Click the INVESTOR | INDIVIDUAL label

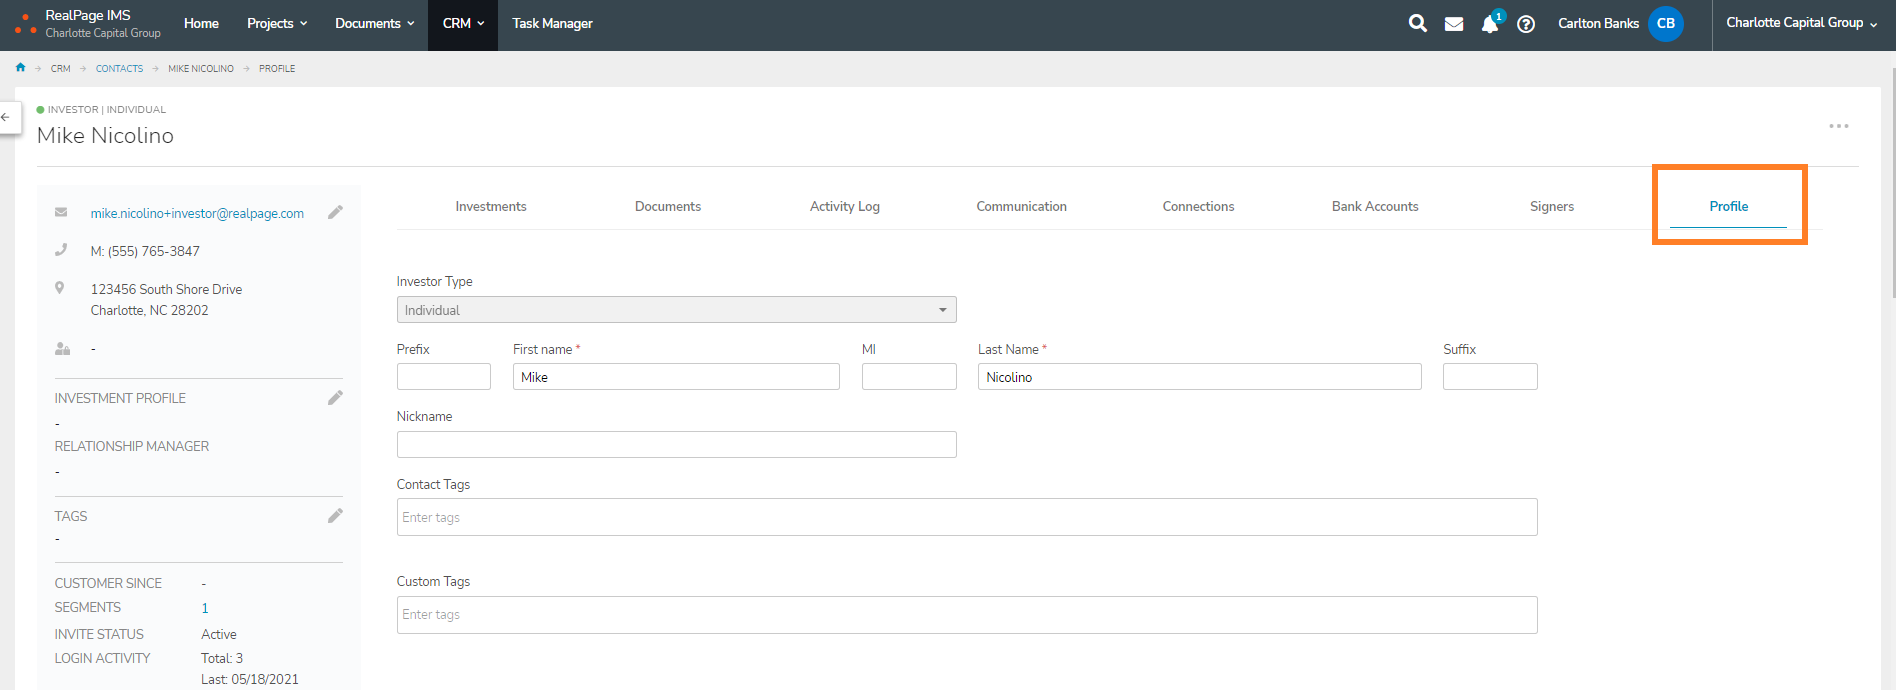107,110
